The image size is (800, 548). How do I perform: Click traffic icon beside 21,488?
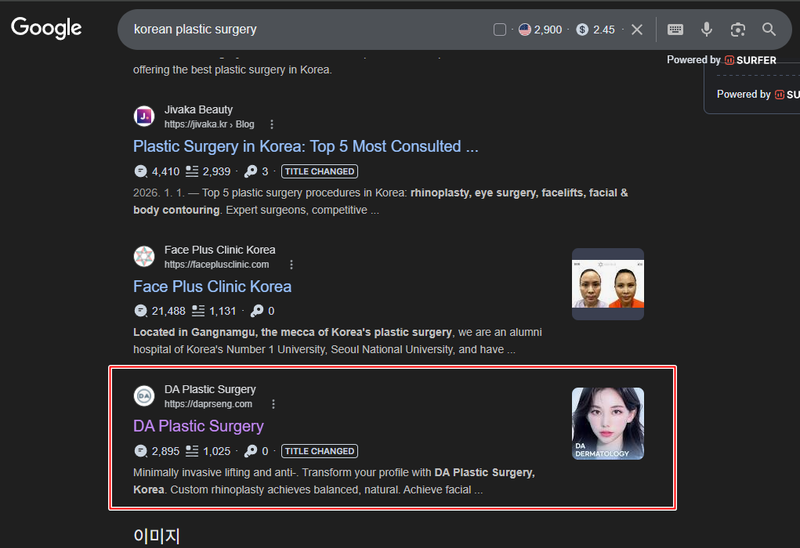coord(140,311)
